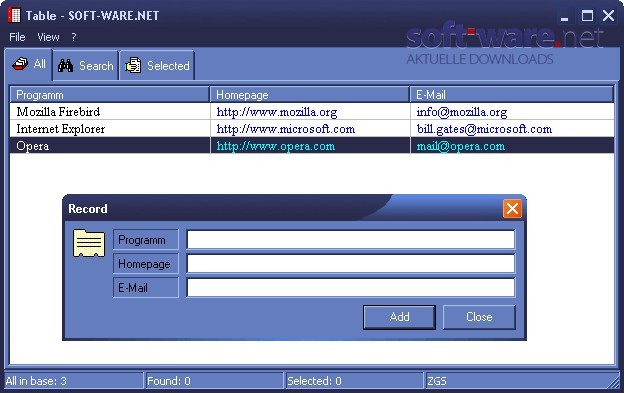
Task: Click the E-Mail label in Record dialog
Action: 146,287
